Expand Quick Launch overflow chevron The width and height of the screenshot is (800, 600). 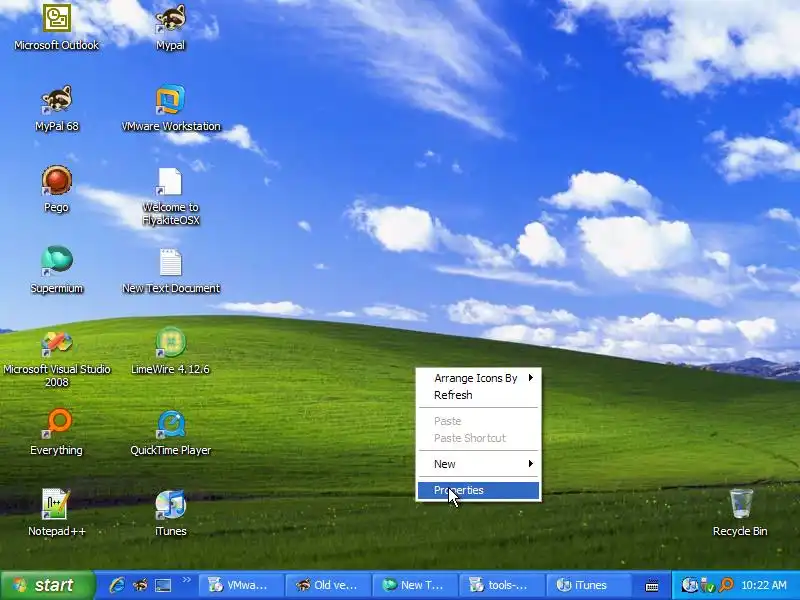[186, 579]
